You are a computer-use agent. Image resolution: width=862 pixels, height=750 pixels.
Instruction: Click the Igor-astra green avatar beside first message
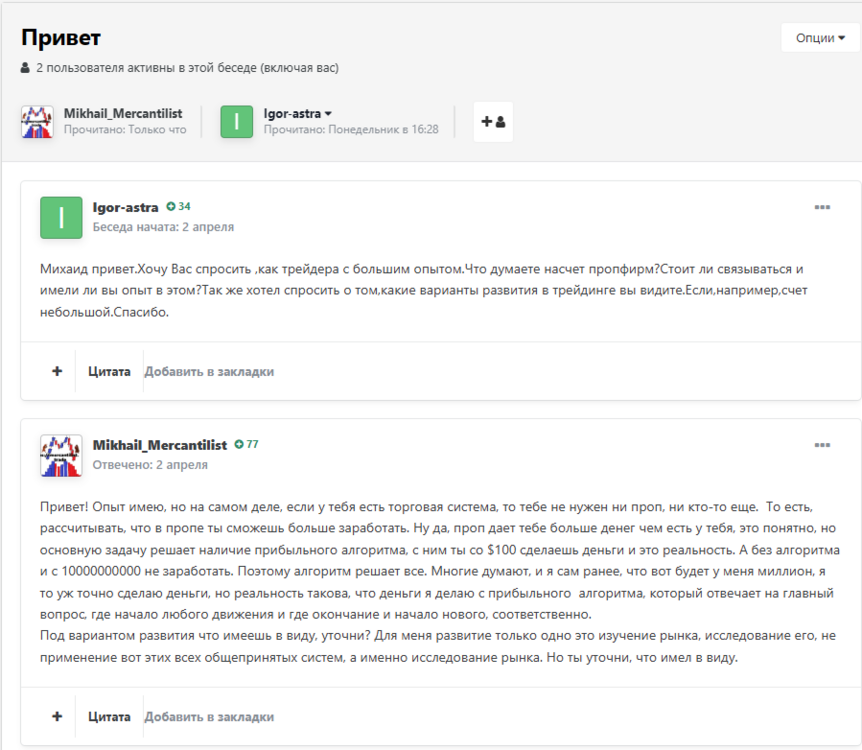(61, 218)
